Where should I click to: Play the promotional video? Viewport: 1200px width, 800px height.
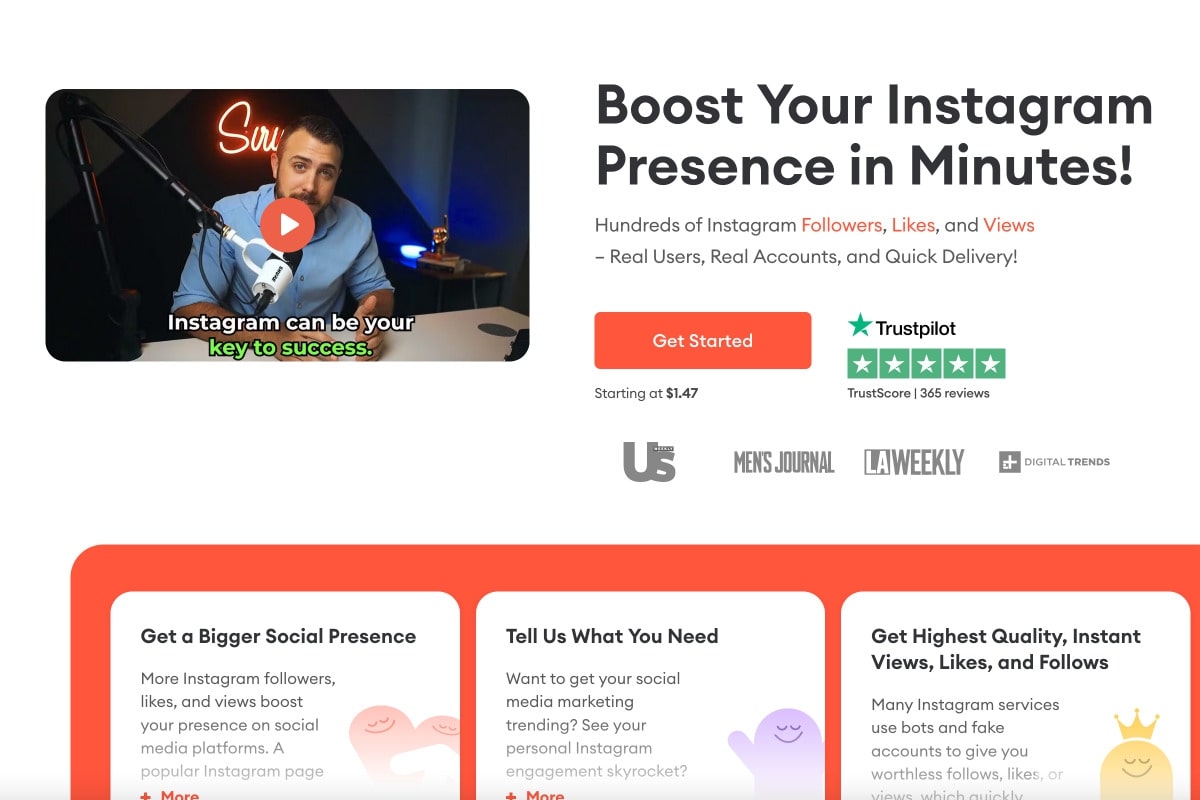point(288,224)
